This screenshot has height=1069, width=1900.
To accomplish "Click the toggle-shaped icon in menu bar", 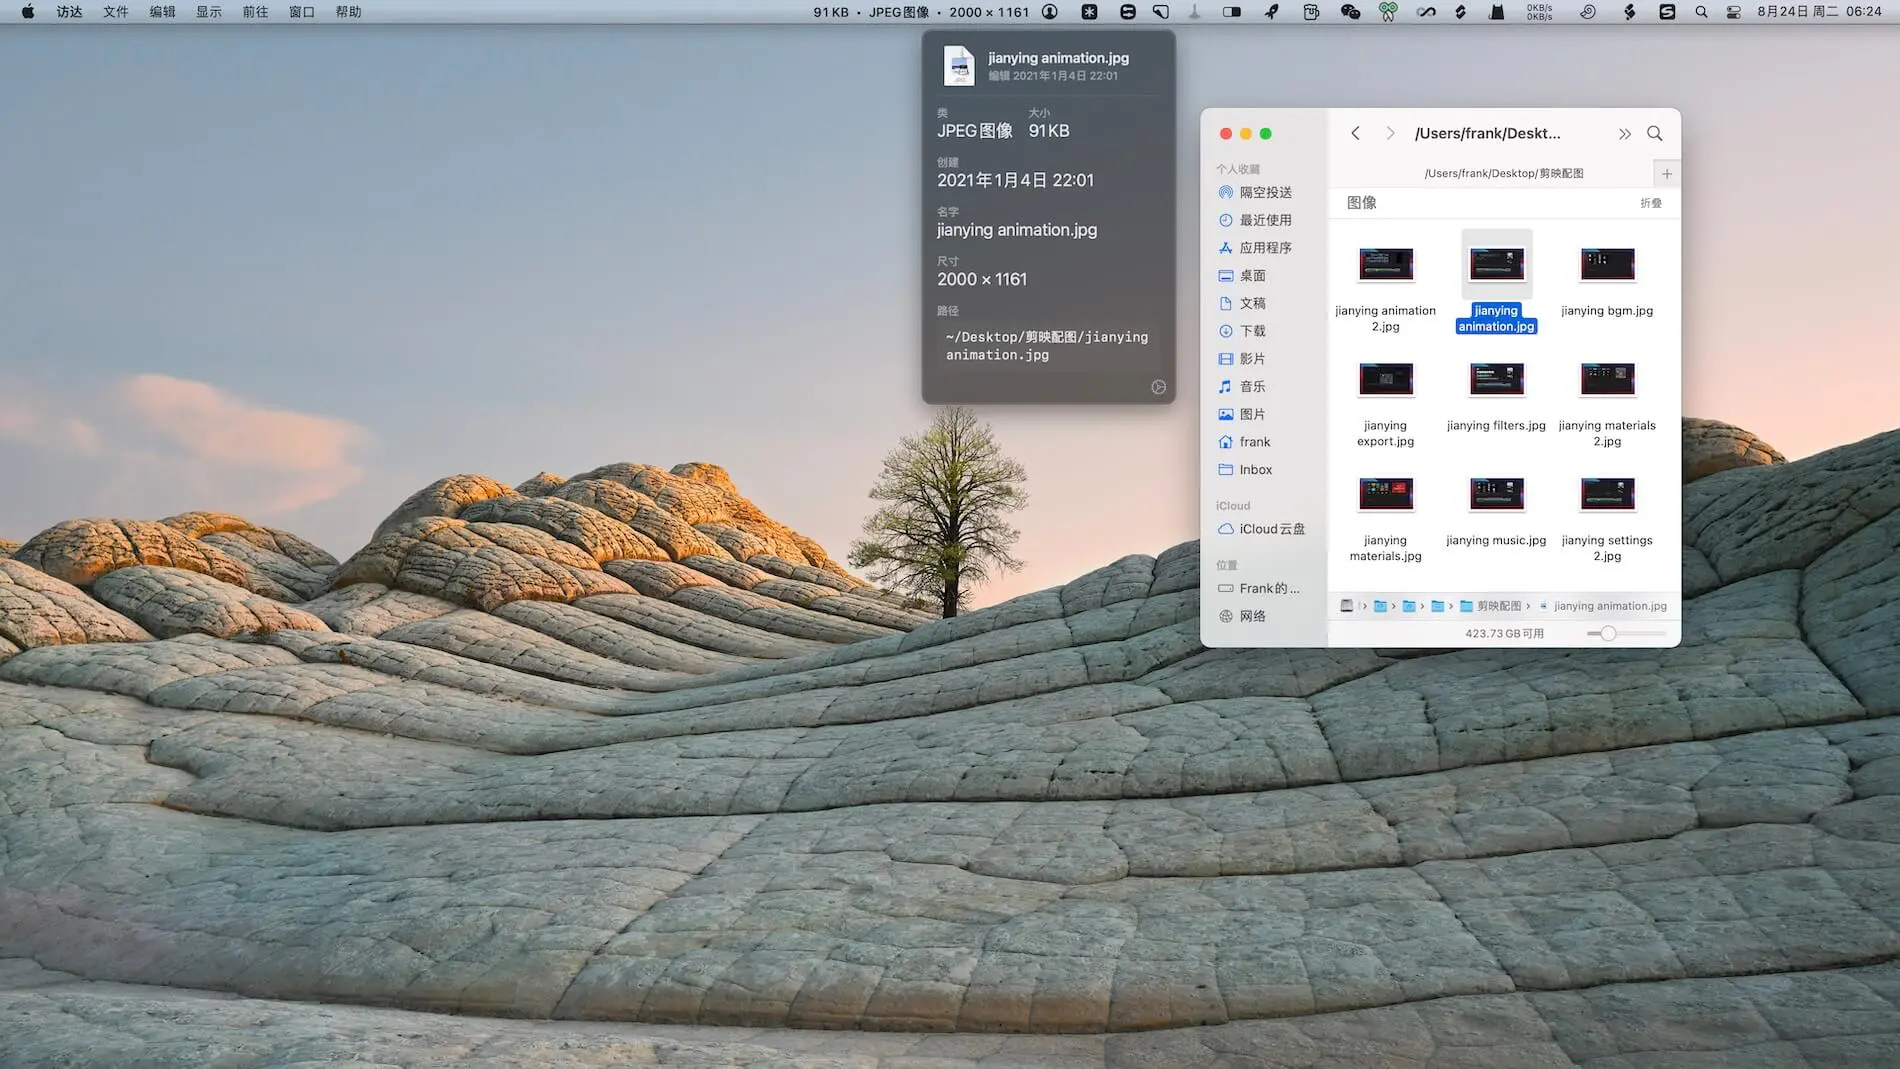I will (x=1232, y=12).
